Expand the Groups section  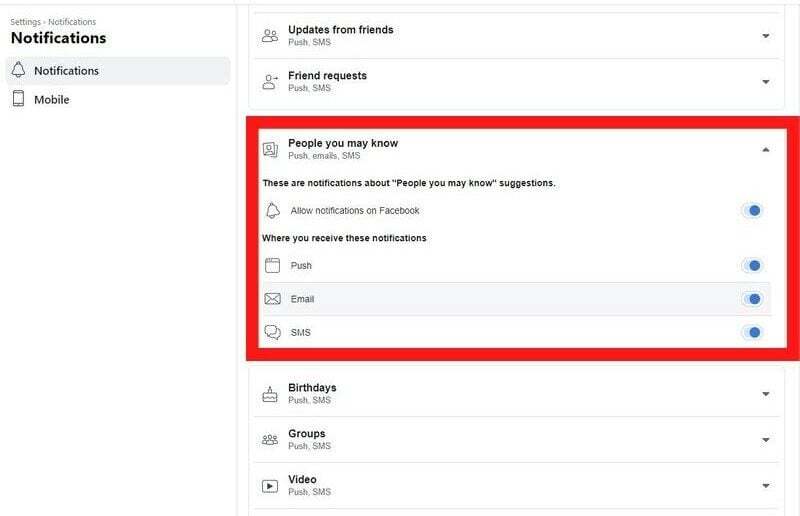coord(765,440)
